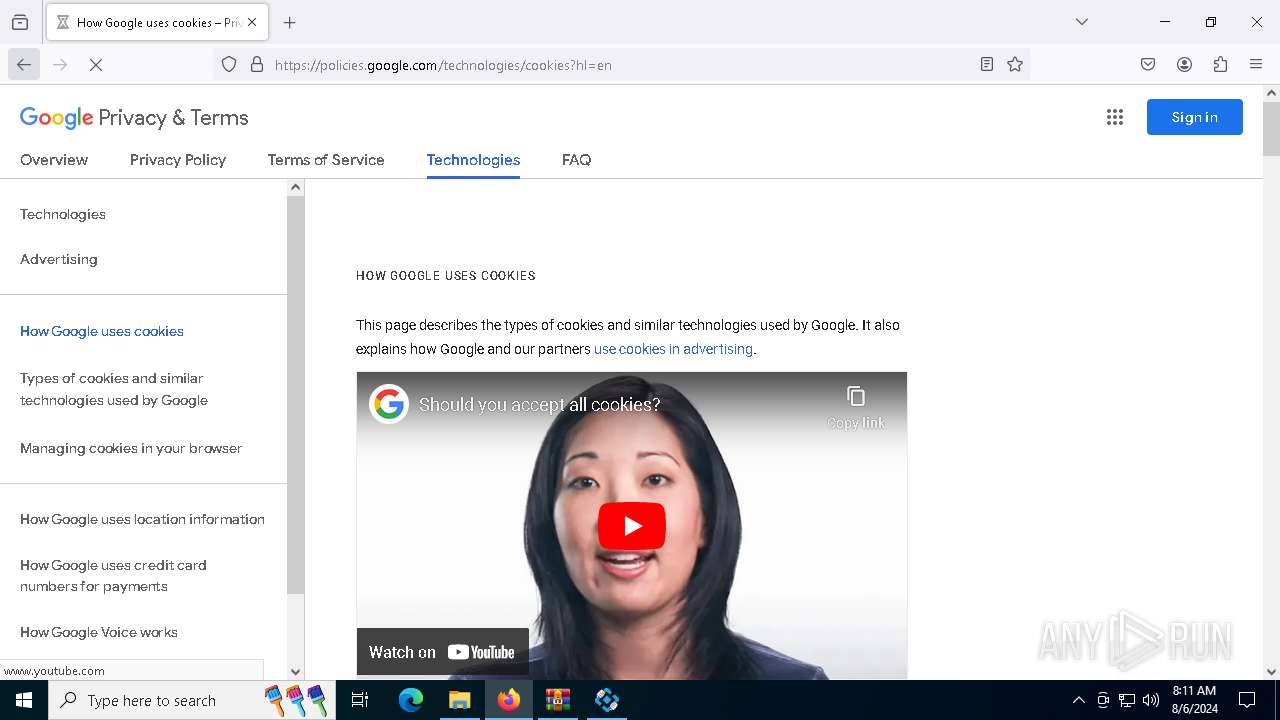The height and width of the screenshot is (720, 1280).
Task: Show hidden tray icons chevron
Action: tap(1078, 700)
